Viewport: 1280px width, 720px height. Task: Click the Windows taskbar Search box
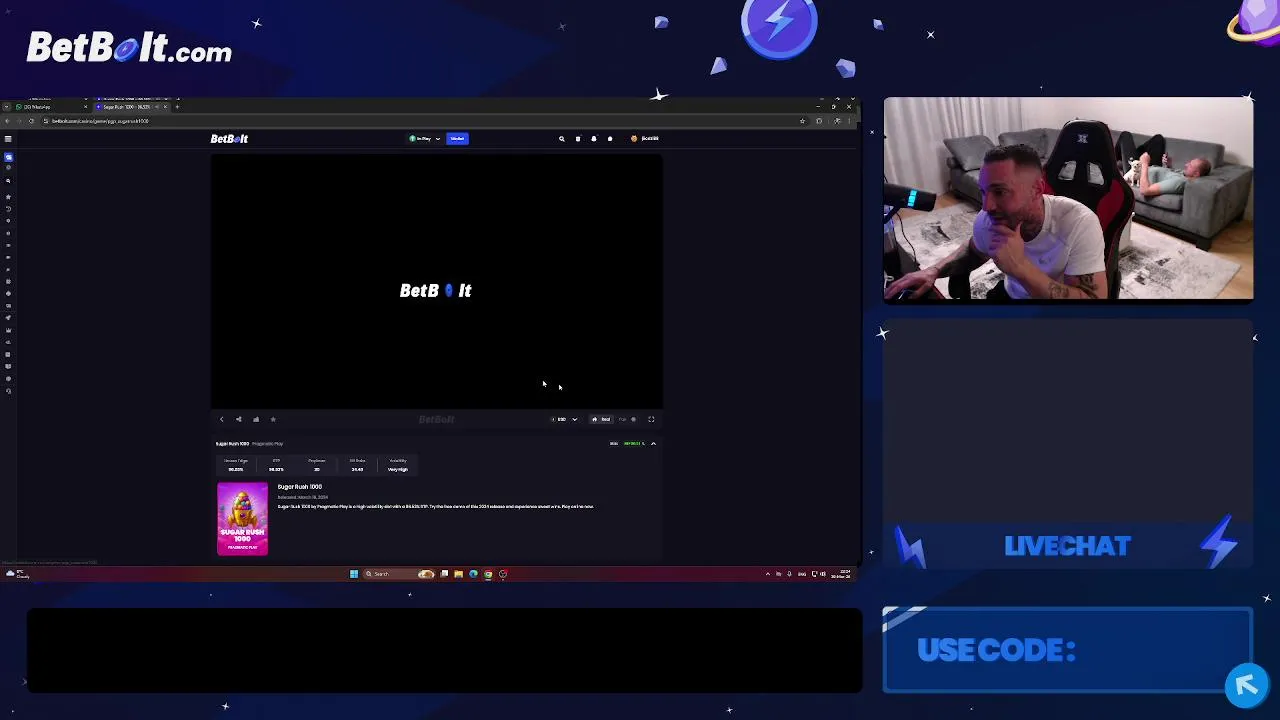[x=399, y=574]
